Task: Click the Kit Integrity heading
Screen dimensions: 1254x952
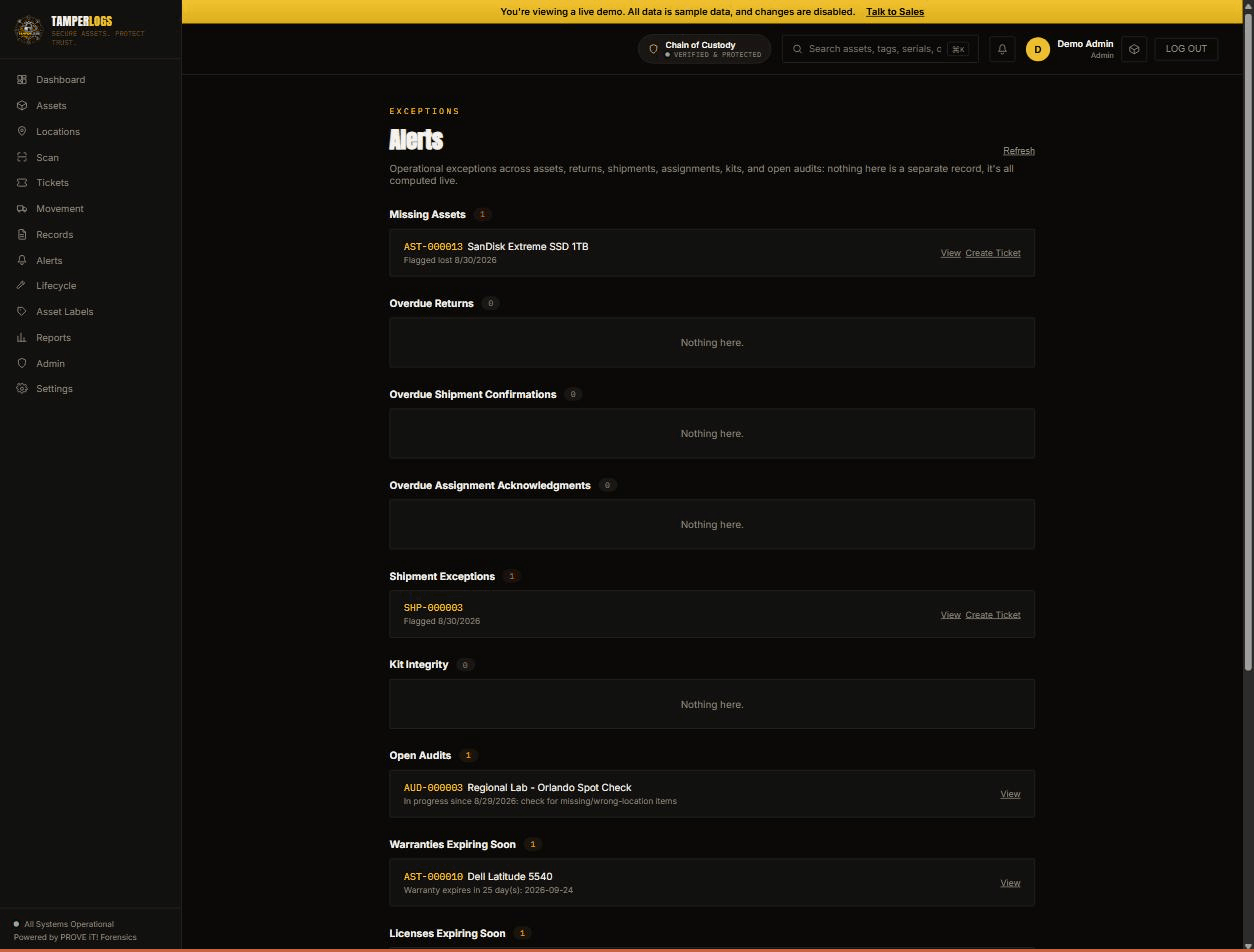Action: click(419, 664)
